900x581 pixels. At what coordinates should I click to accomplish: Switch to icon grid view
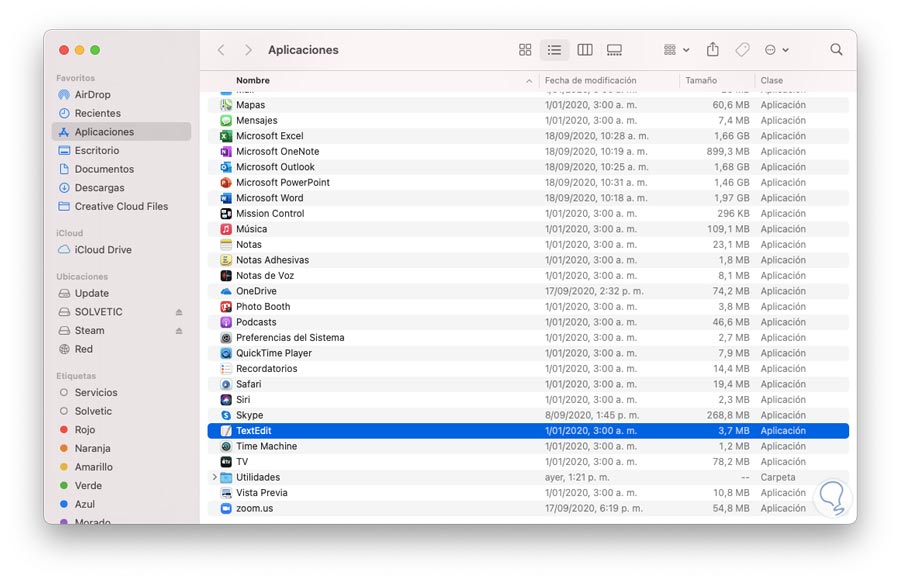point(525,50)
